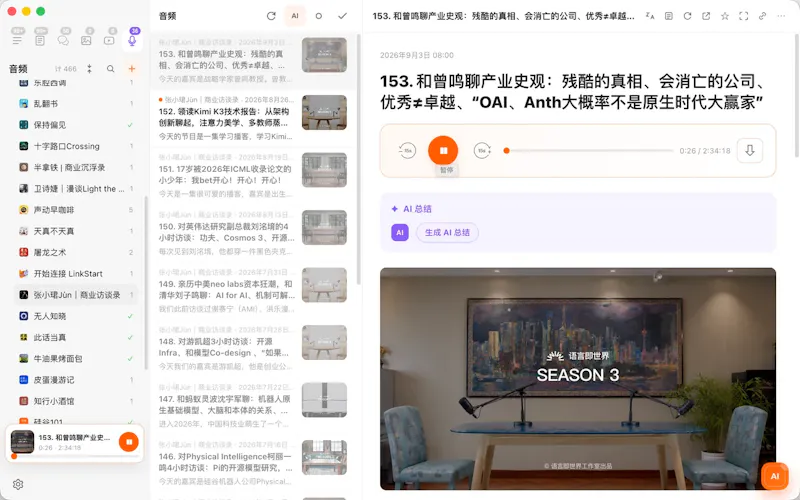Click the purple AI badge in summary box

pos(399,232)
